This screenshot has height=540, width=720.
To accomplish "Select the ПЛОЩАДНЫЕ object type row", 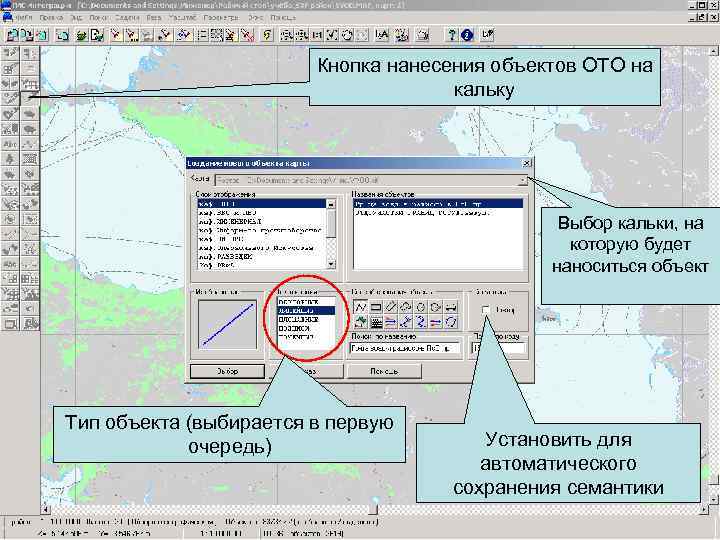I will coord(306,319).
